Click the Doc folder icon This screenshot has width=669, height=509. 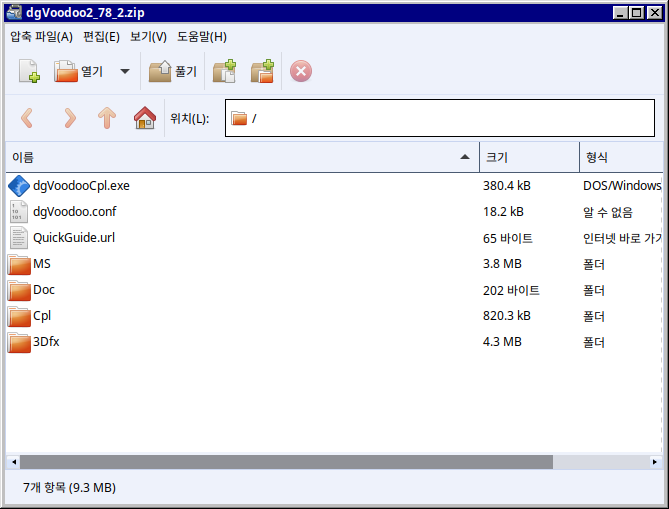click(x=19, y=290)
